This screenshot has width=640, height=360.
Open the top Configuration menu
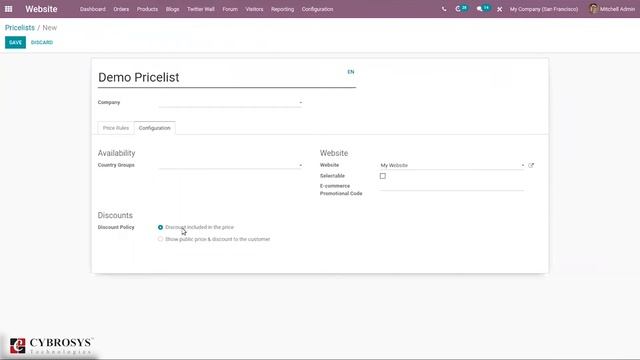[x=317, y=9]
